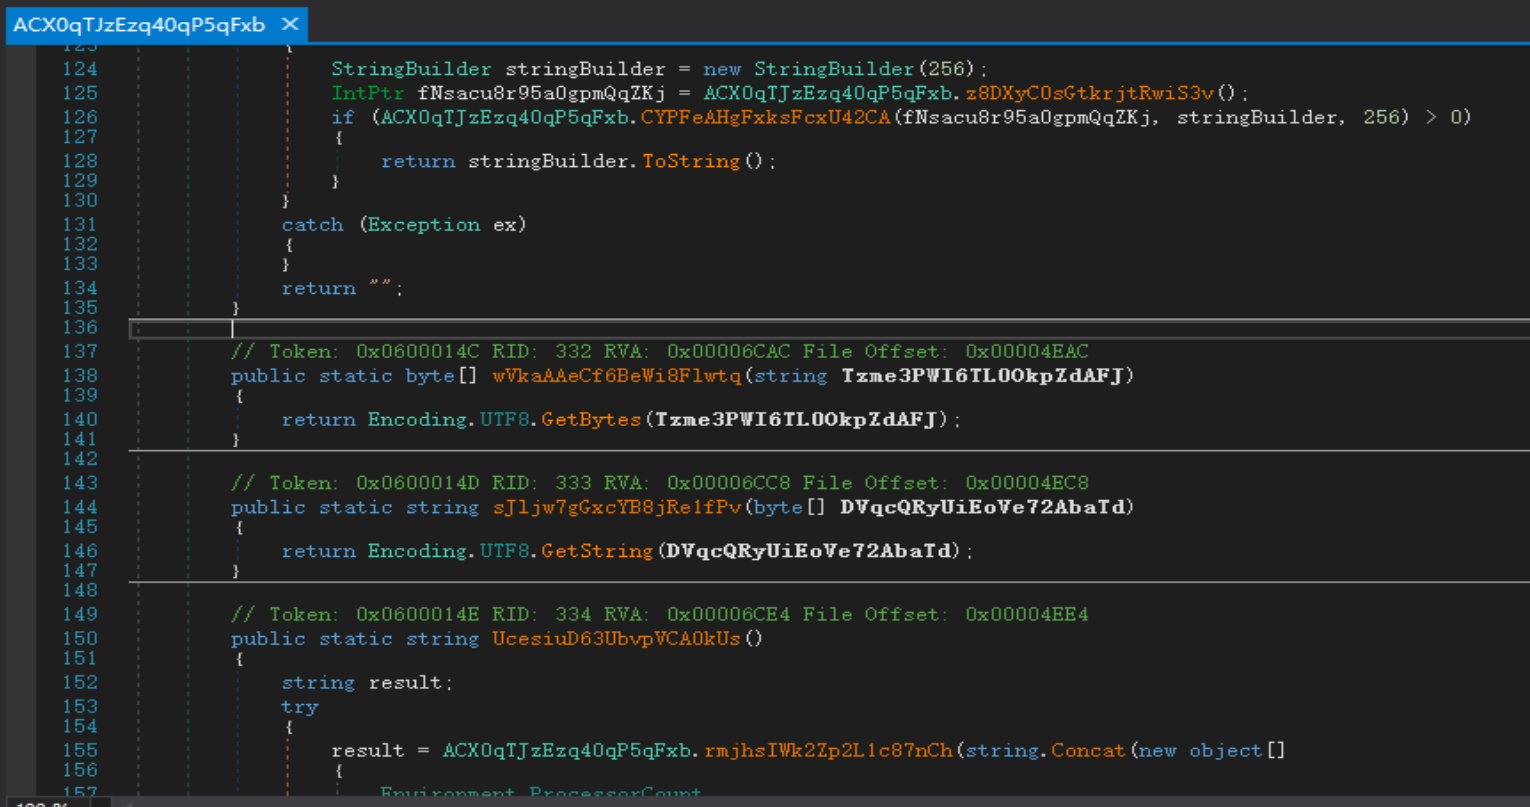Click RVA value 0x00006CAC
The width and height of the screenshot is (1530, 807).
[x=728, y=352]
